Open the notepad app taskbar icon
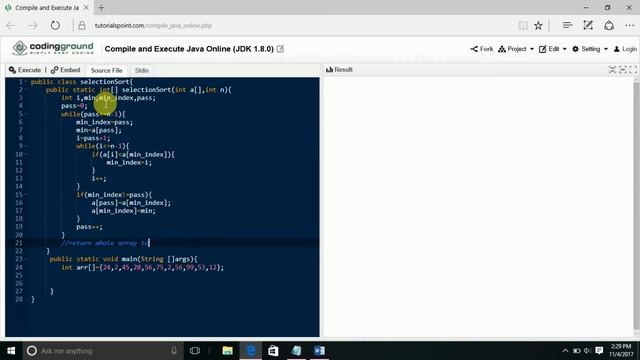The height and width of the screenshot is (360, 640). pos(296,351)
